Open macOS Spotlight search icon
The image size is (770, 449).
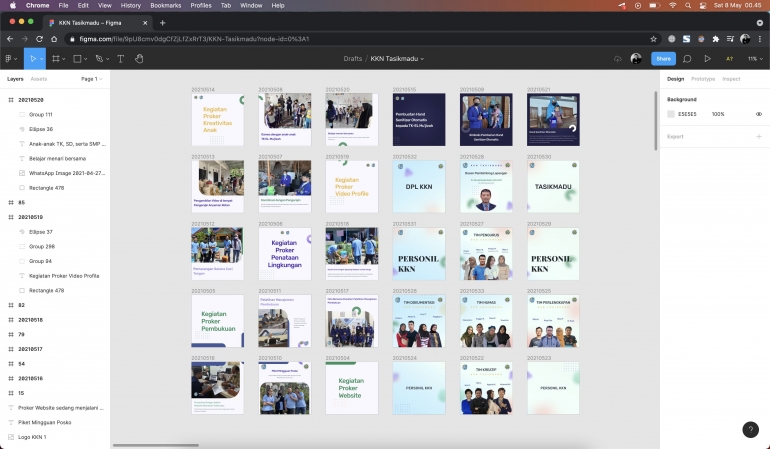pos(688,5)
